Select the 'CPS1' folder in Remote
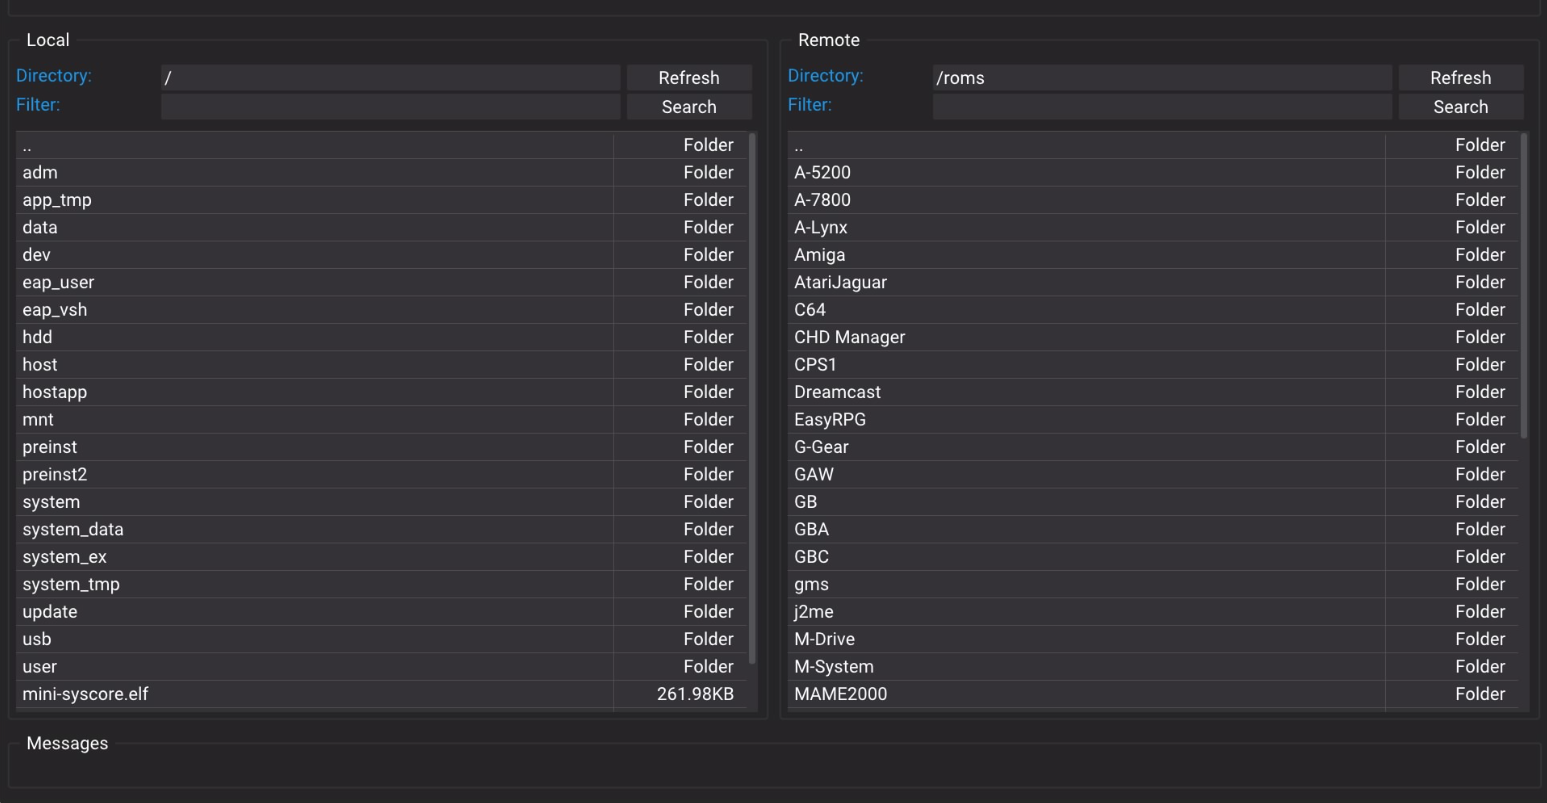This screenshot has width=1547, height=803. coord(1154,365)
